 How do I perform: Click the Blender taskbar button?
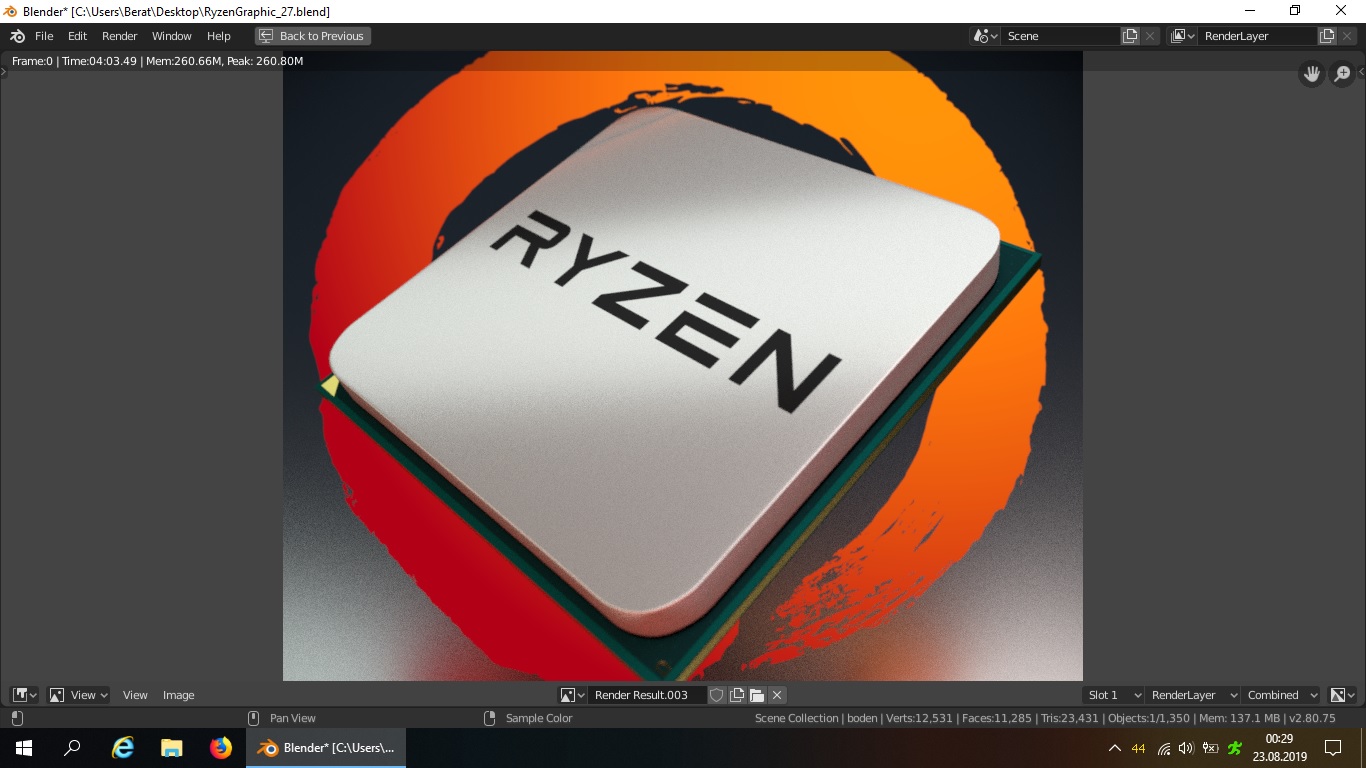tap(326, 748)
